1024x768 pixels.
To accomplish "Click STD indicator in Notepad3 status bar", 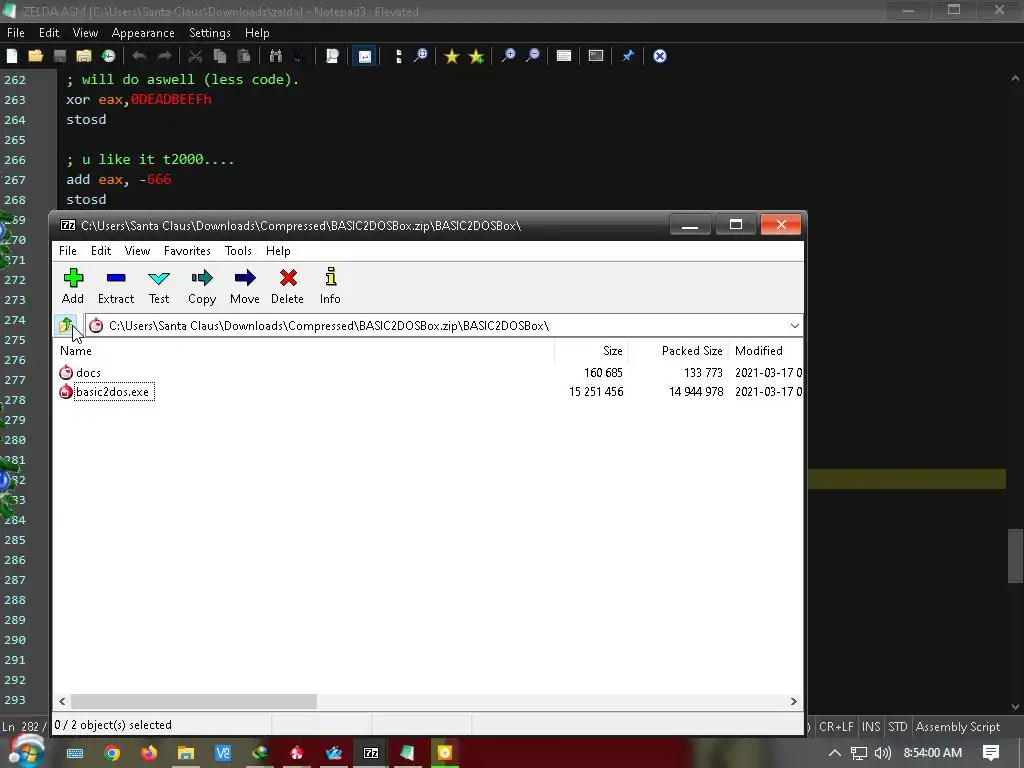I will (898, 727).
